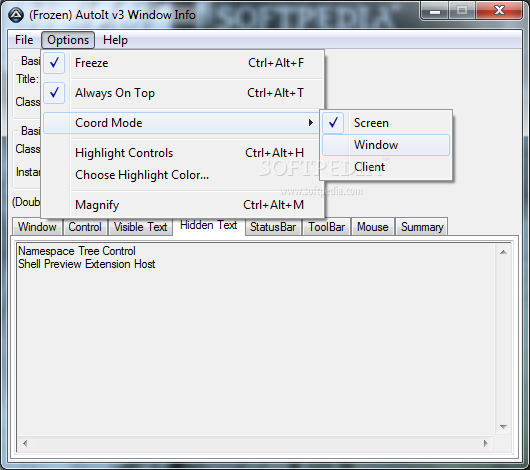Choose Highlight Controls menu entry
The height and width of the screenshot is (470, 530).
click(183, 153)
